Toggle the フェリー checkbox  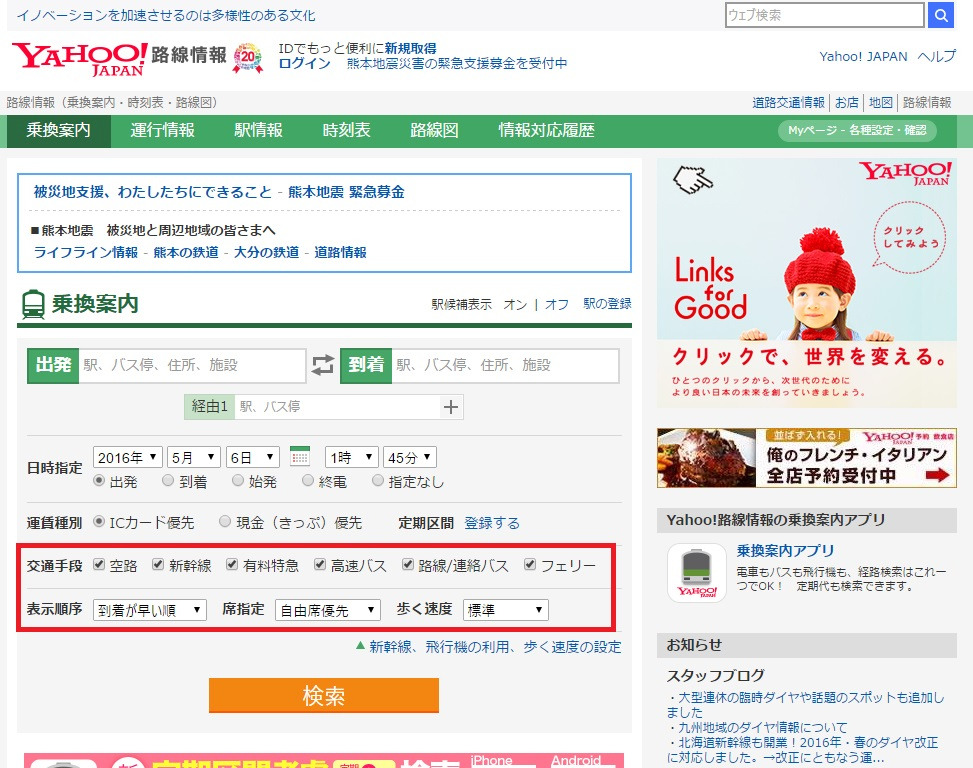click(x=530, y=564)
